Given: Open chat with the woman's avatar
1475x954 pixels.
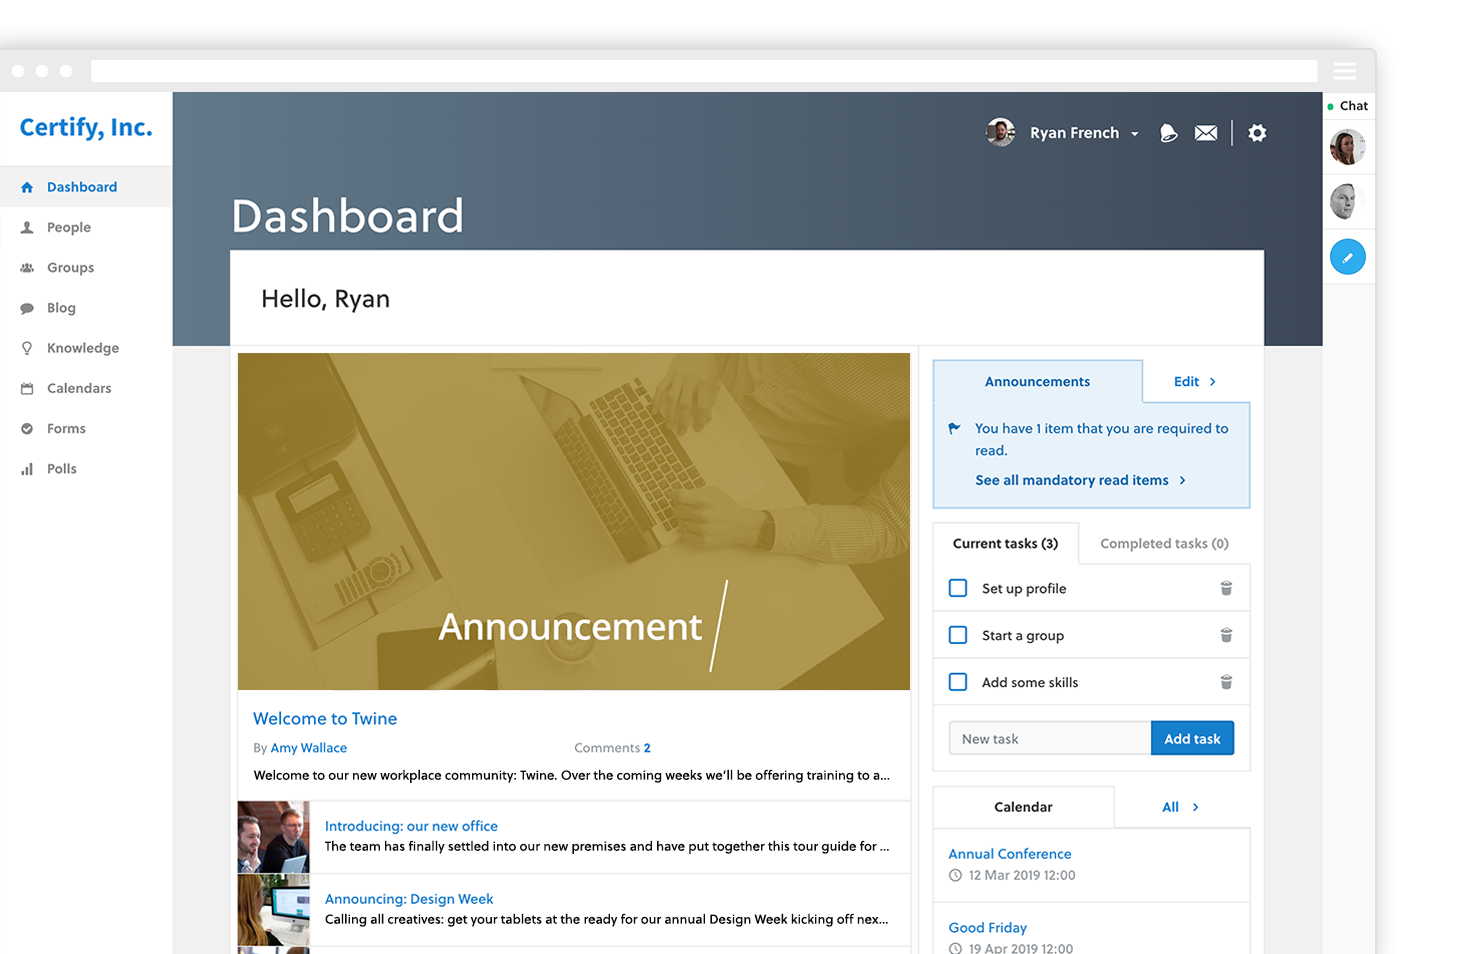Looking at the screenshot, I should (x=1348, y=147).
